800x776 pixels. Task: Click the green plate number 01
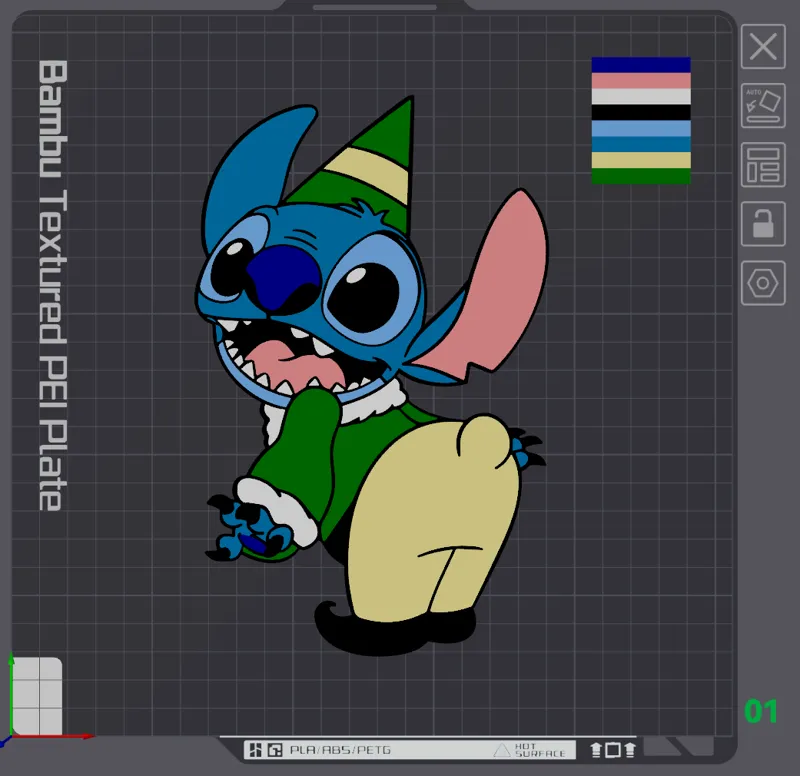coord(761,711)
